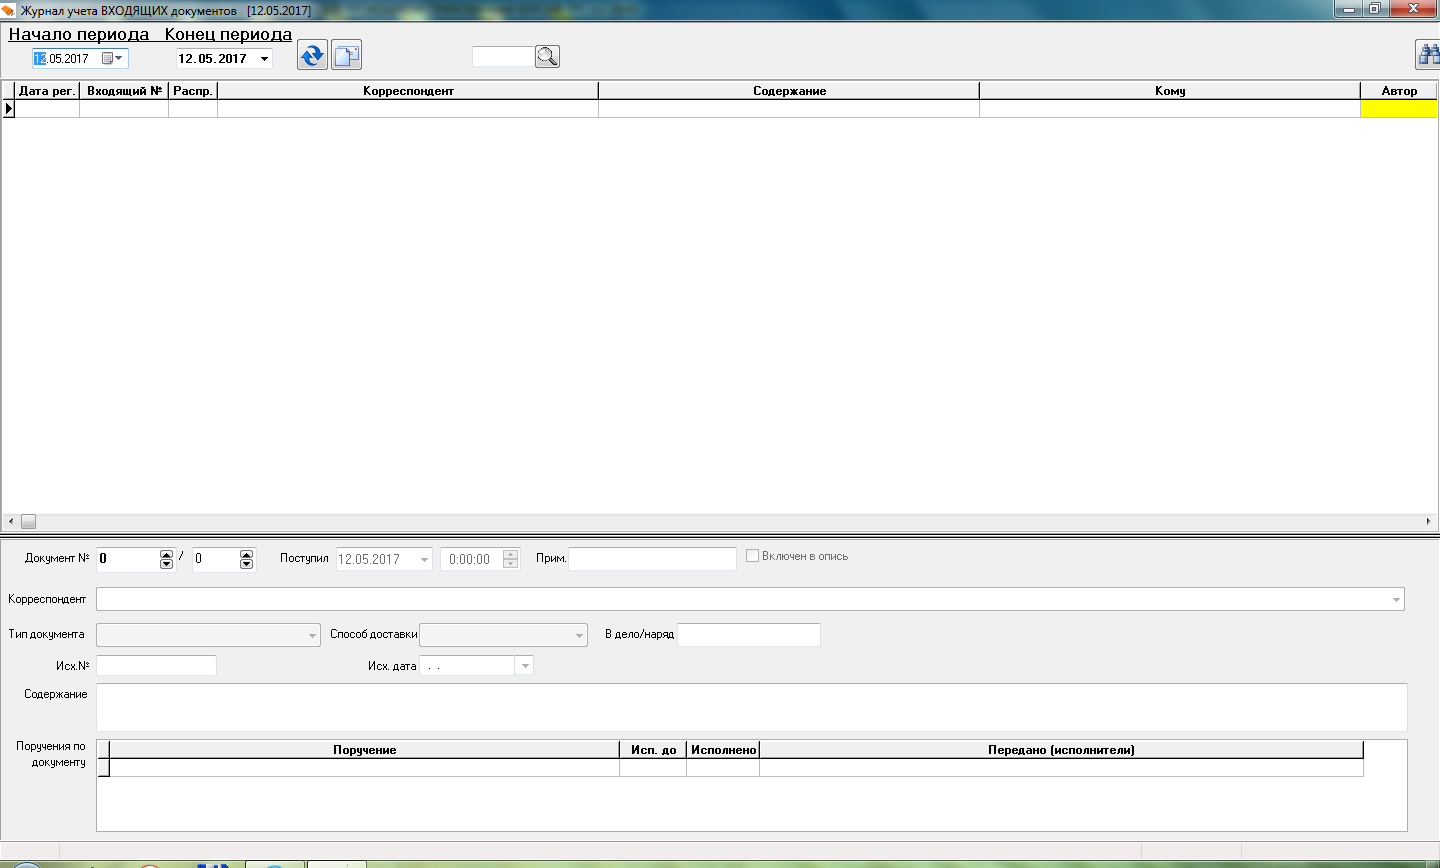Click the Поручение column header
The height and width of the screenshot is (868, 1440).
[365, 750]
